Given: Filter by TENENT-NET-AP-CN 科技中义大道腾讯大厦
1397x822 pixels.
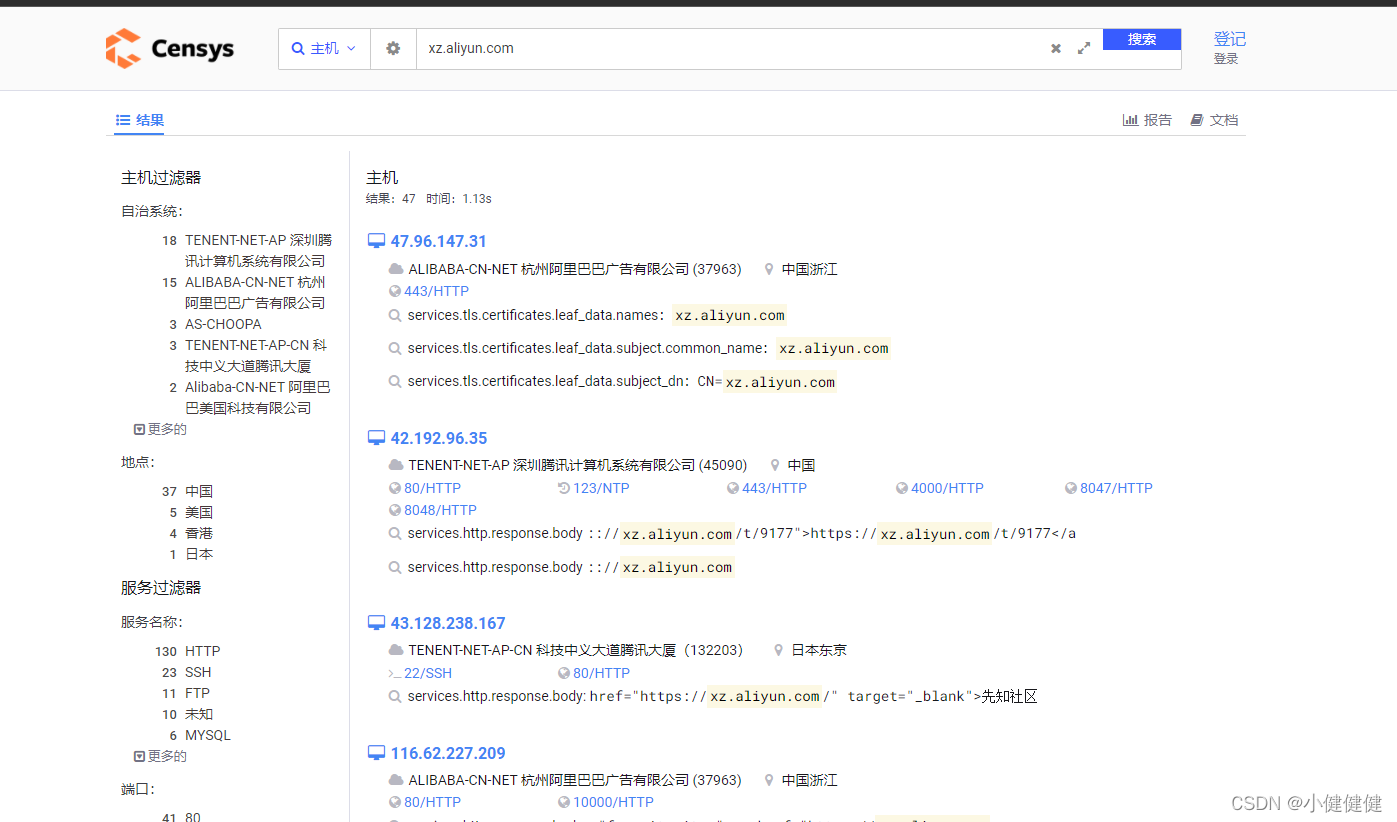Looking at the screenshot, I should pos(256,356).
